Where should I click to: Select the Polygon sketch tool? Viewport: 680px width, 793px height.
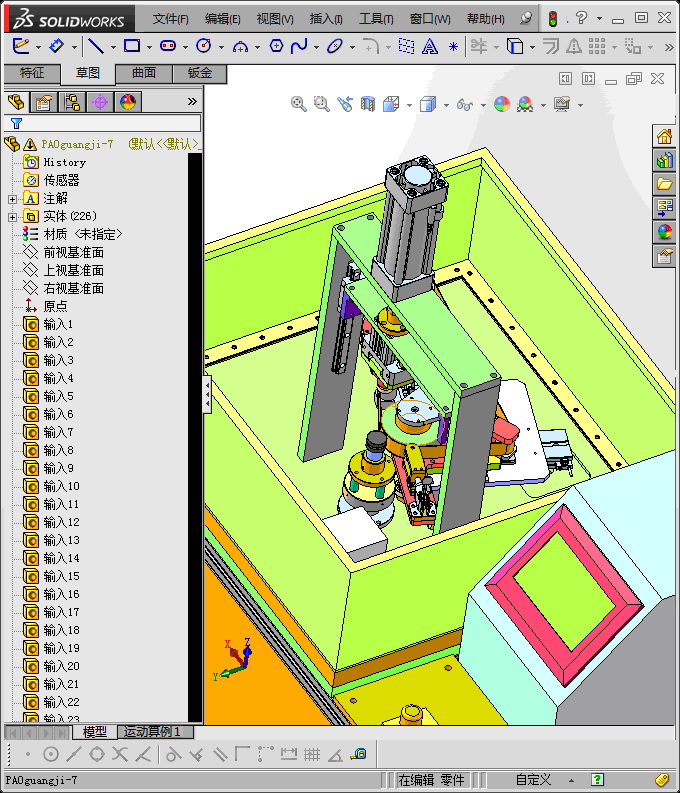(276, 47)
